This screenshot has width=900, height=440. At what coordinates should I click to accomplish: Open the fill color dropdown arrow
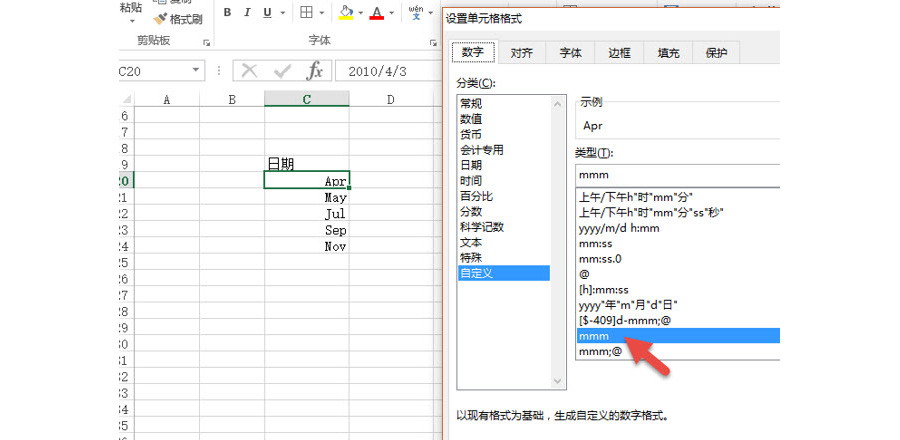click(x=360, y=12)
